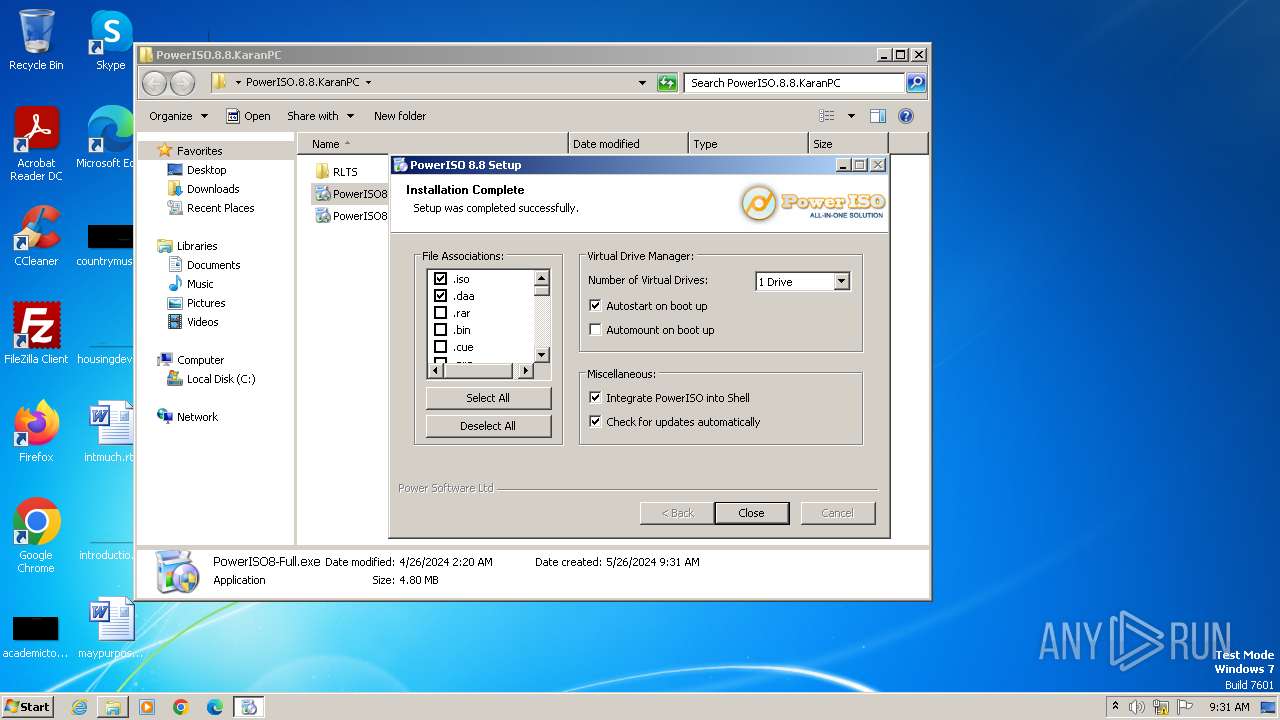
Task: Click Close to finish setup
Action: [x=751, y=513]
